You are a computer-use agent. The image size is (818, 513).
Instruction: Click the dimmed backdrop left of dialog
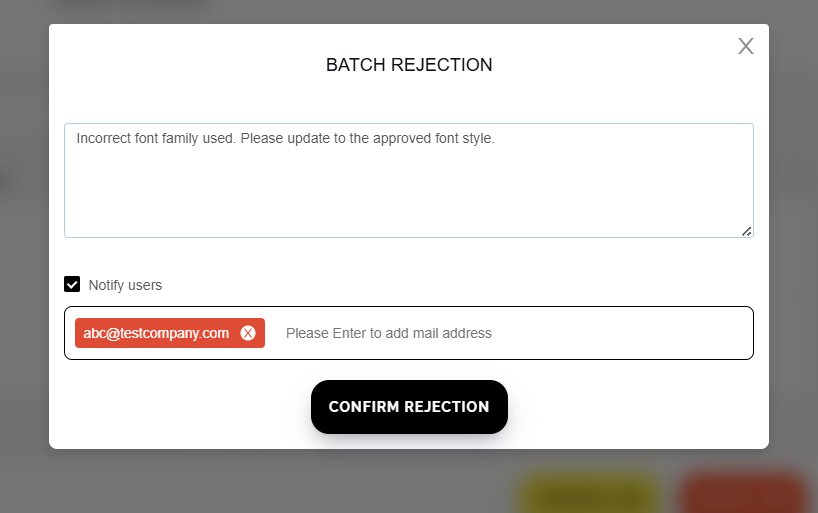[x=24, y=250]
